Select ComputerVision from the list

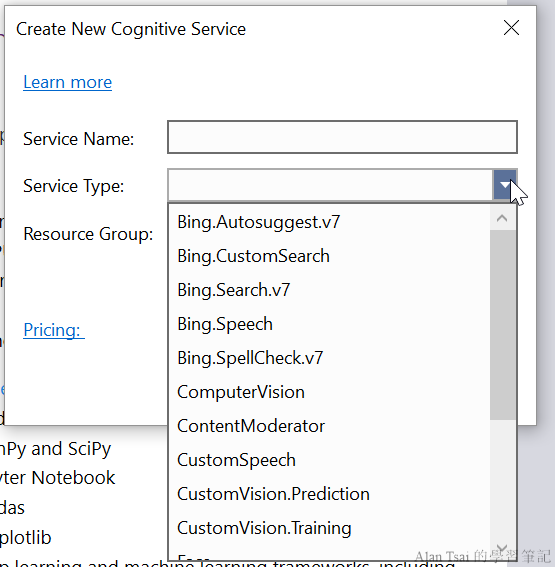(x=329, y=392)
